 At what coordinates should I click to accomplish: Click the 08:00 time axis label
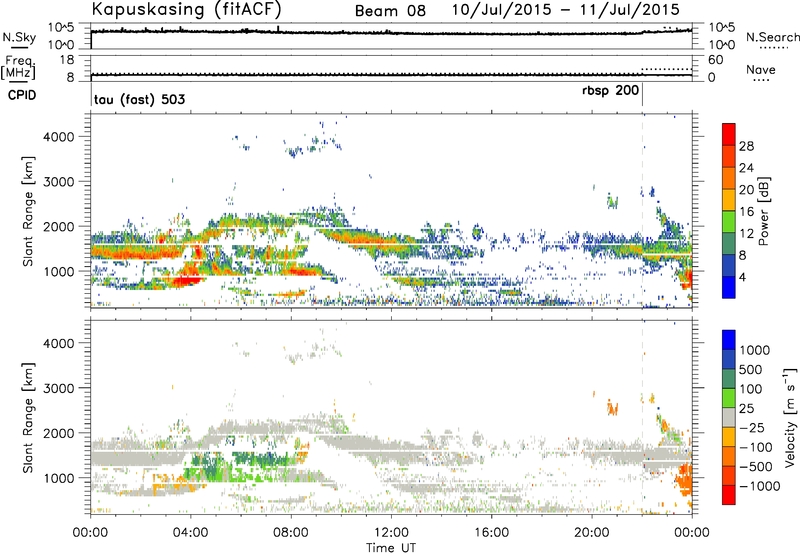click(x=291, y=533)
